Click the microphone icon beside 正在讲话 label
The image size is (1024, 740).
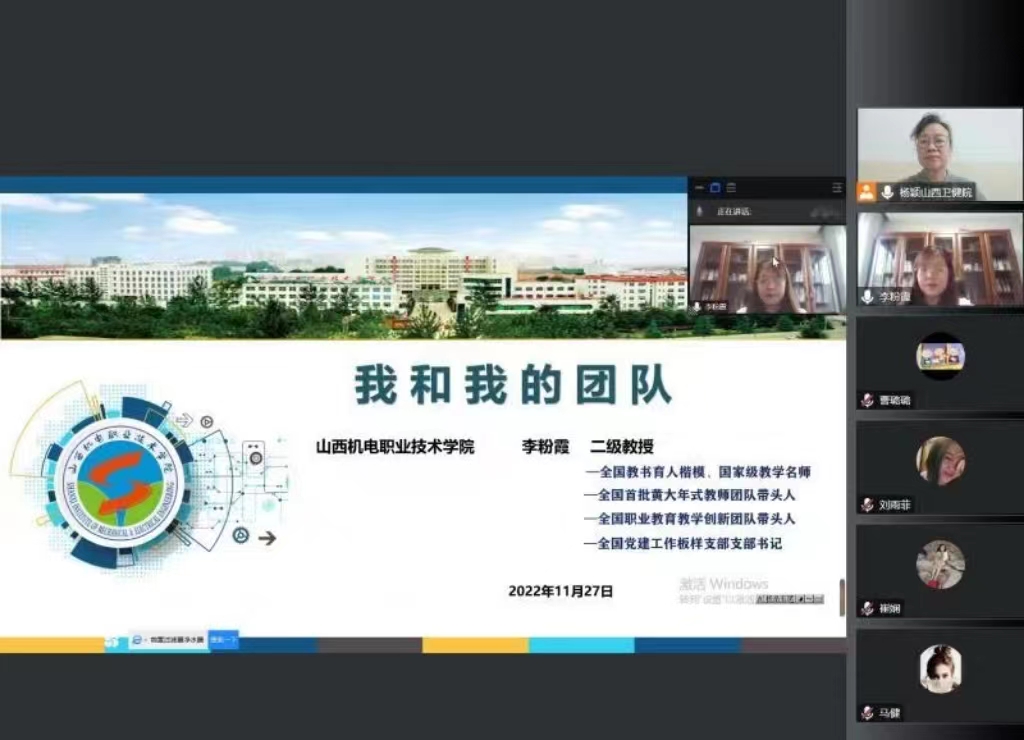[x=699, y=212]
